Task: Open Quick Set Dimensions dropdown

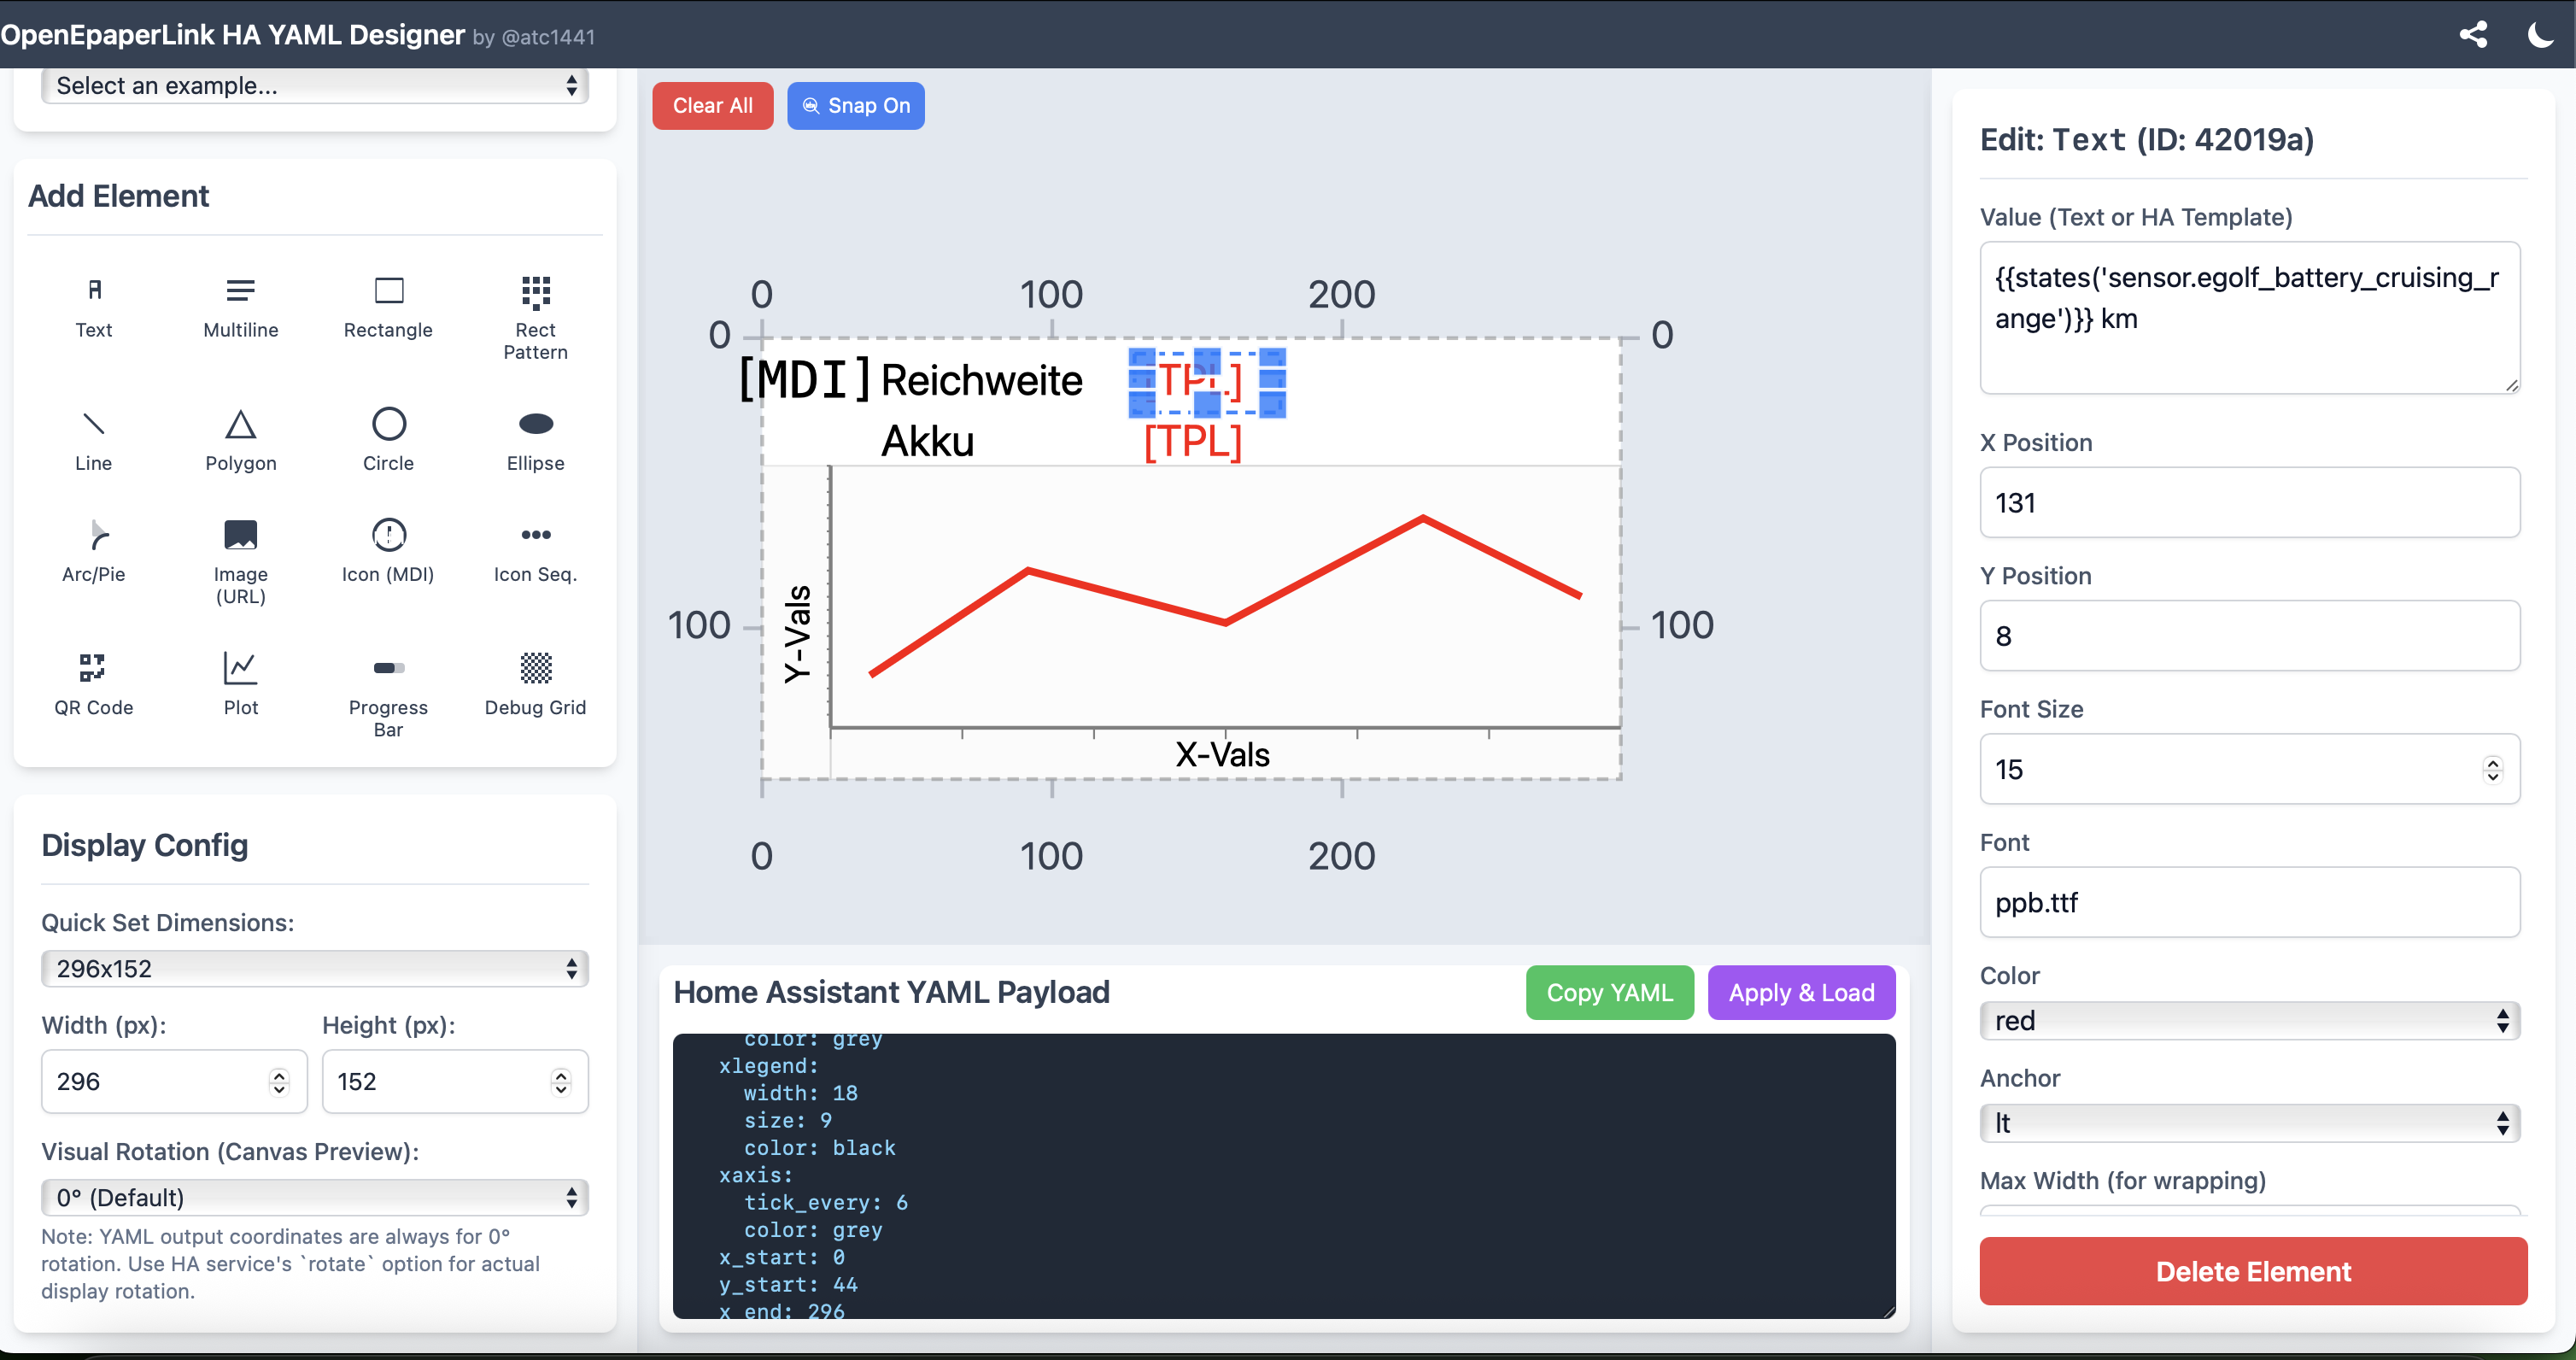Action: pyautogui.click(x=314, y=968)
